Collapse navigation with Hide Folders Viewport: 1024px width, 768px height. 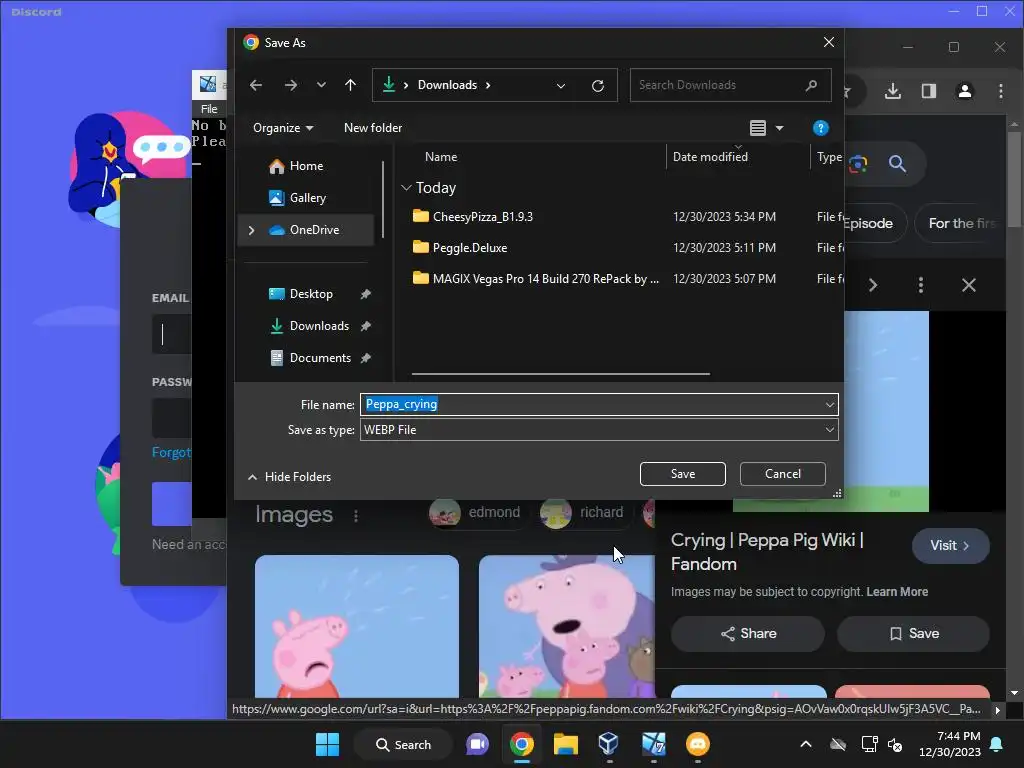289,477
